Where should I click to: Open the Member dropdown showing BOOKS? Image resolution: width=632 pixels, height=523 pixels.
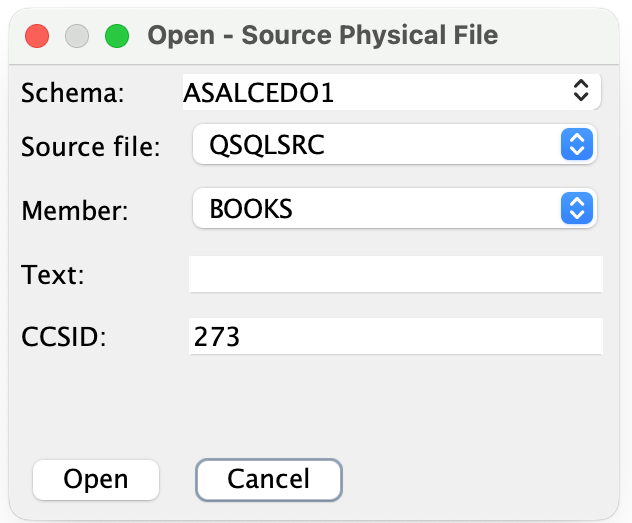click(380, 208)
